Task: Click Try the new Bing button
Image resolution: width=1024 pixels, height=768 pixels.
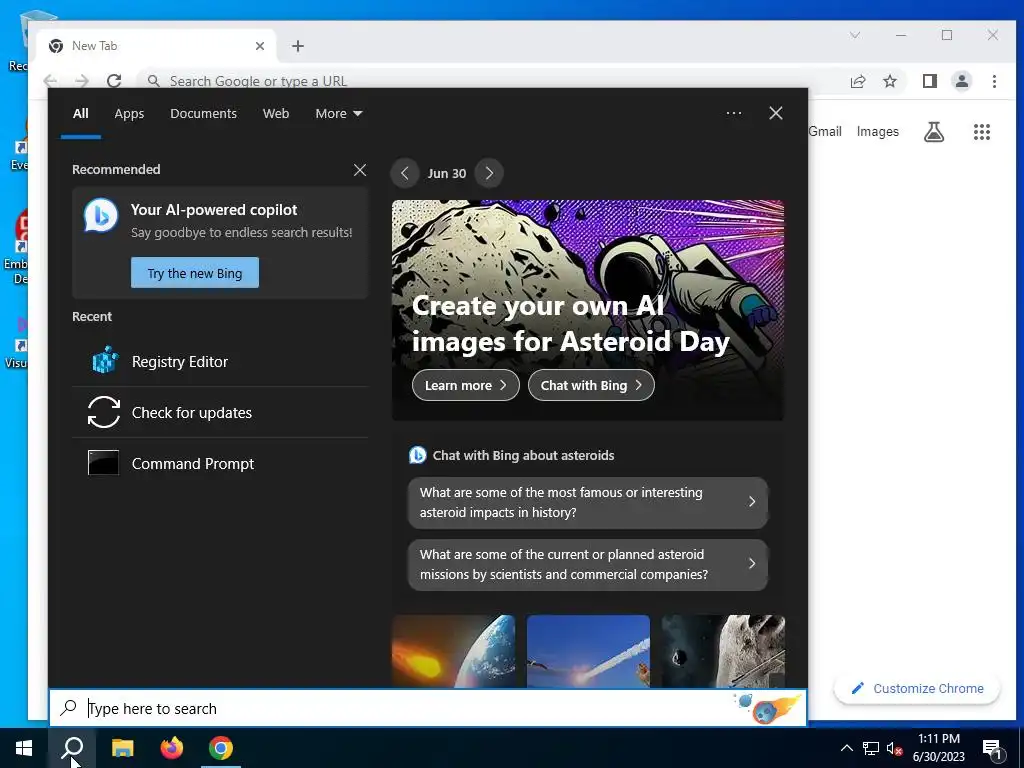Action: coord(195,273)
